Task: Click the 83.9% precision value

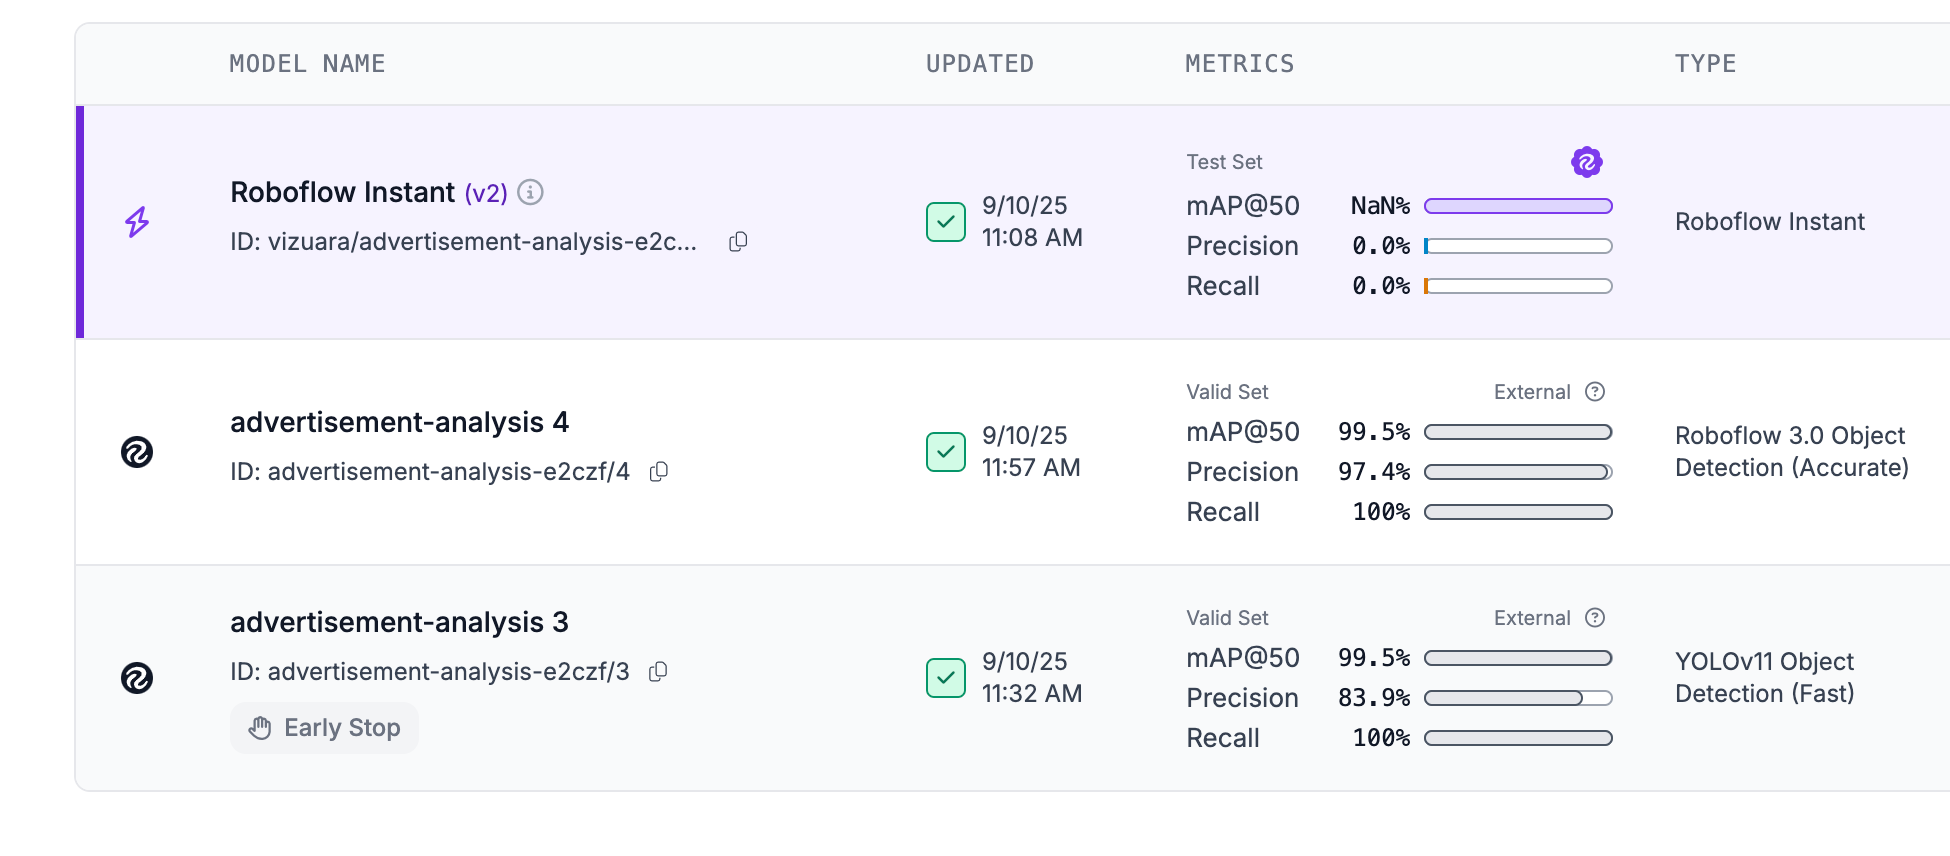Action: (1374, 698)
